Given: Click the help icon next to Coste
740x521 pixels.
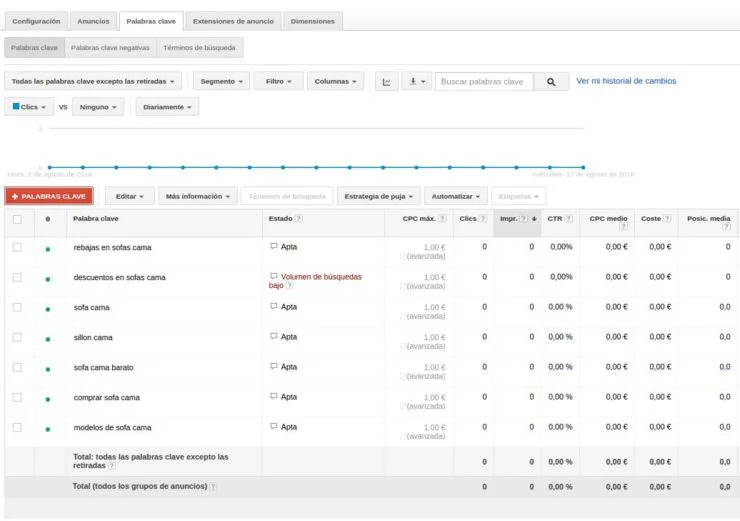Looking at the screenshot, I should (x=667, y=218).
